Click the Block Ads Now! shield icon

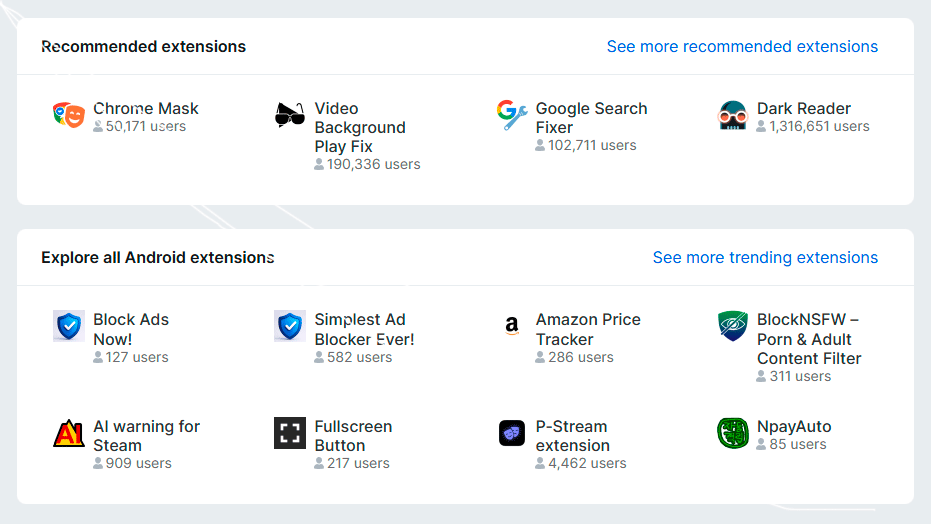click(69, 326)
